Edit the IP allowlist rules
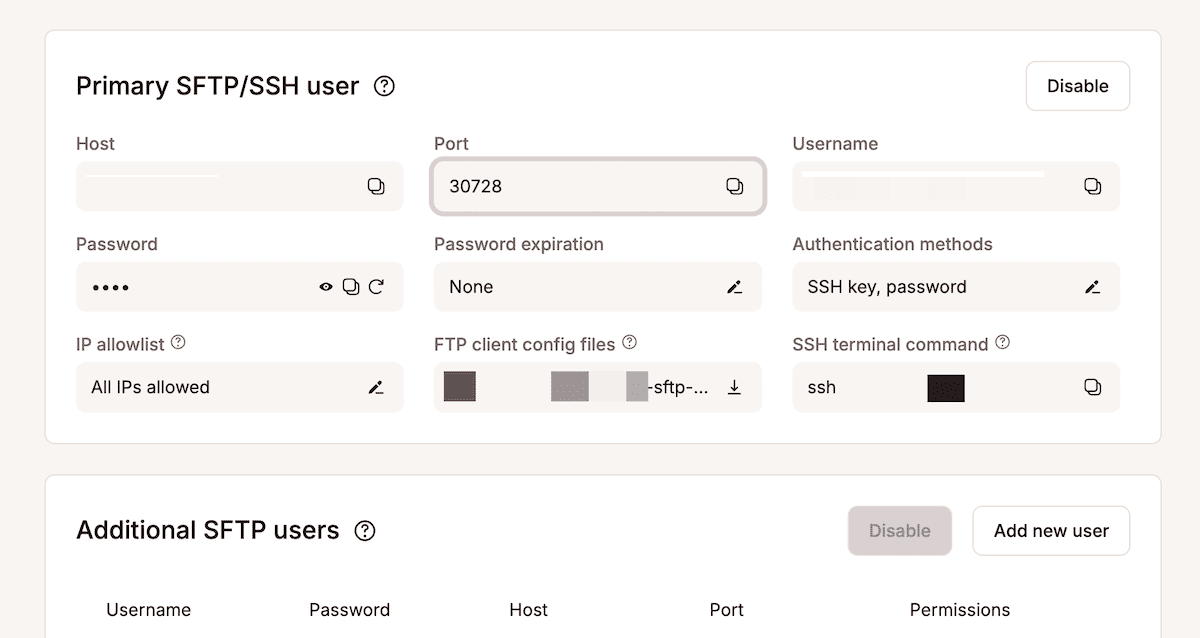The height and width of the screenshot is (638, 1200). (377, 387)
